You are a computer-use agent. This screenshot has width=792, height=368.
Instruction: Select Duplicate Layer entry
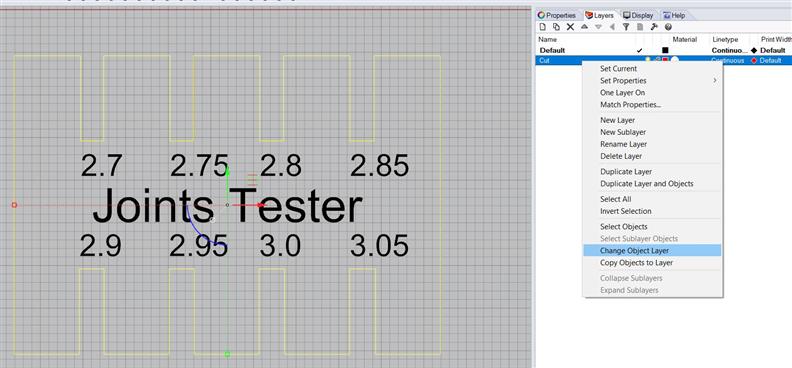[x=626, y=172]
